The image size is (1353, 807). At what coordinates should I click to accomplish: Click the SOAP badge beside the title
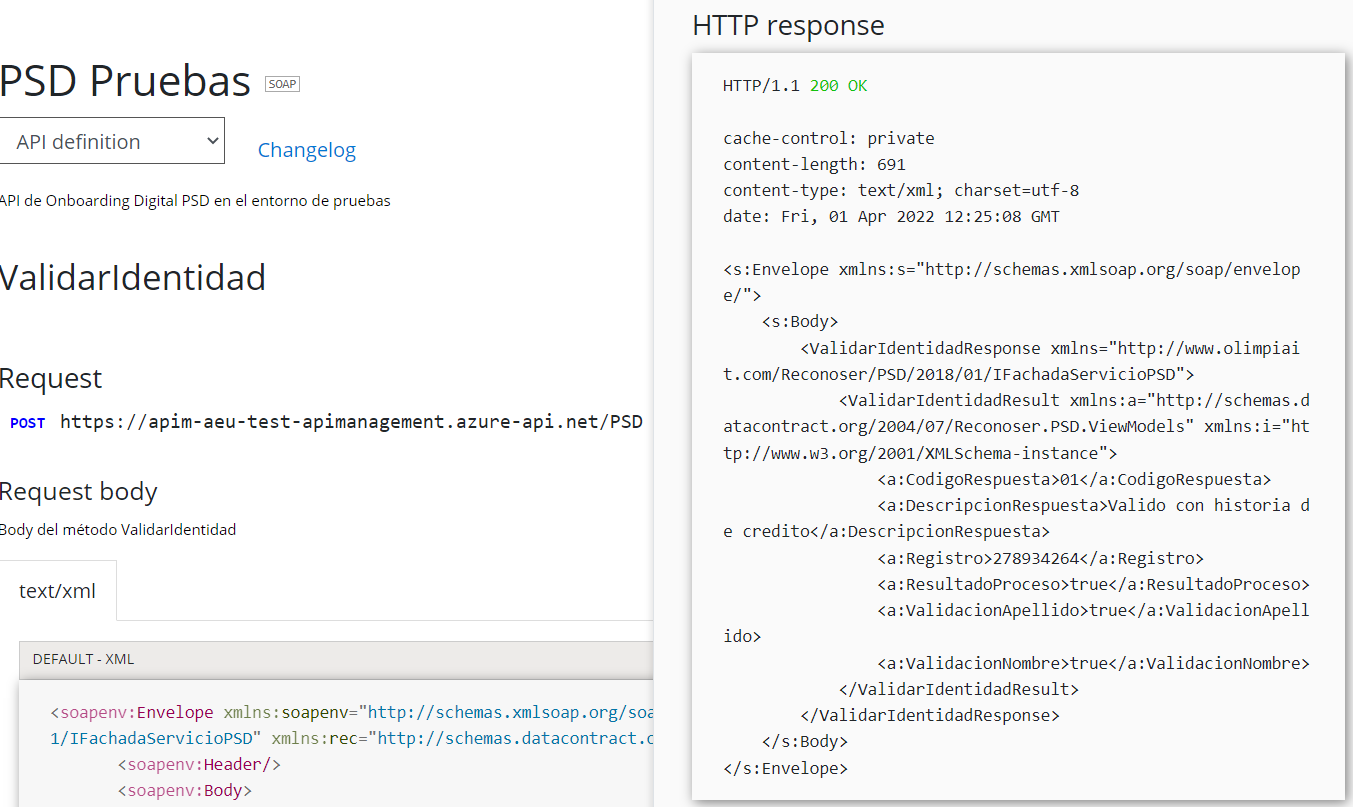point(282,84)
